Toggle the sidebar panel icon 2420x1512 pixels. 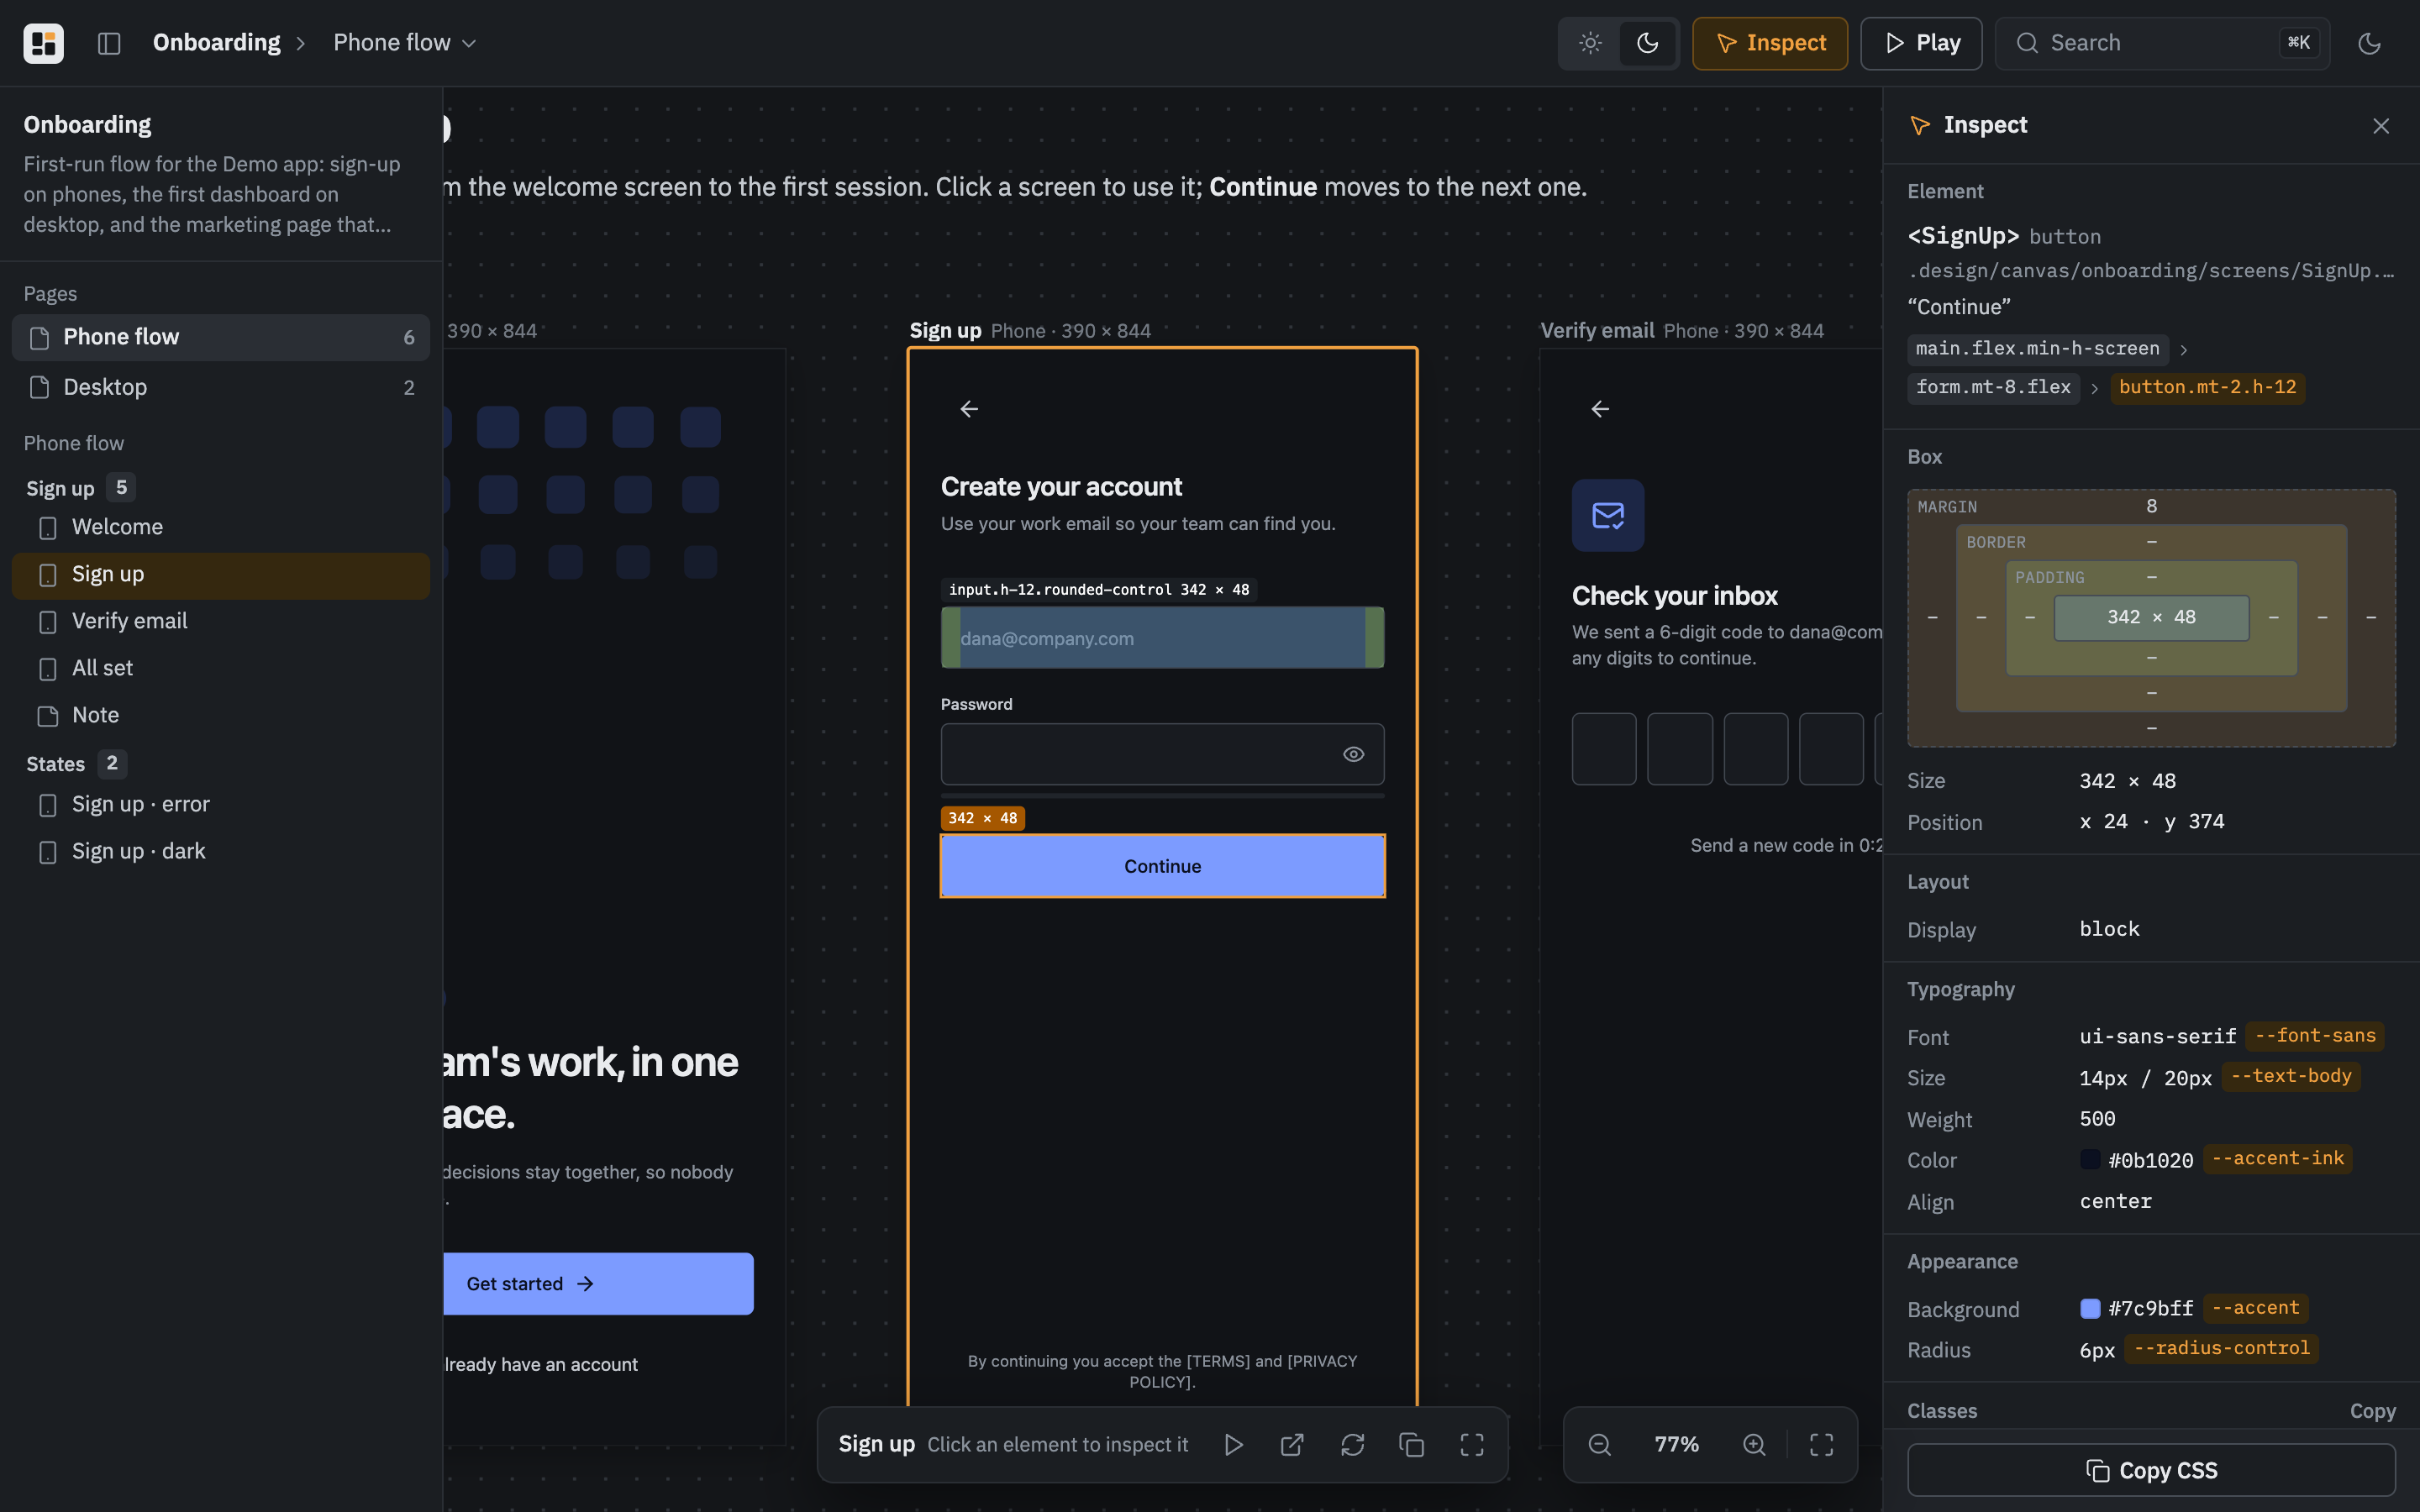coord(109,43)
